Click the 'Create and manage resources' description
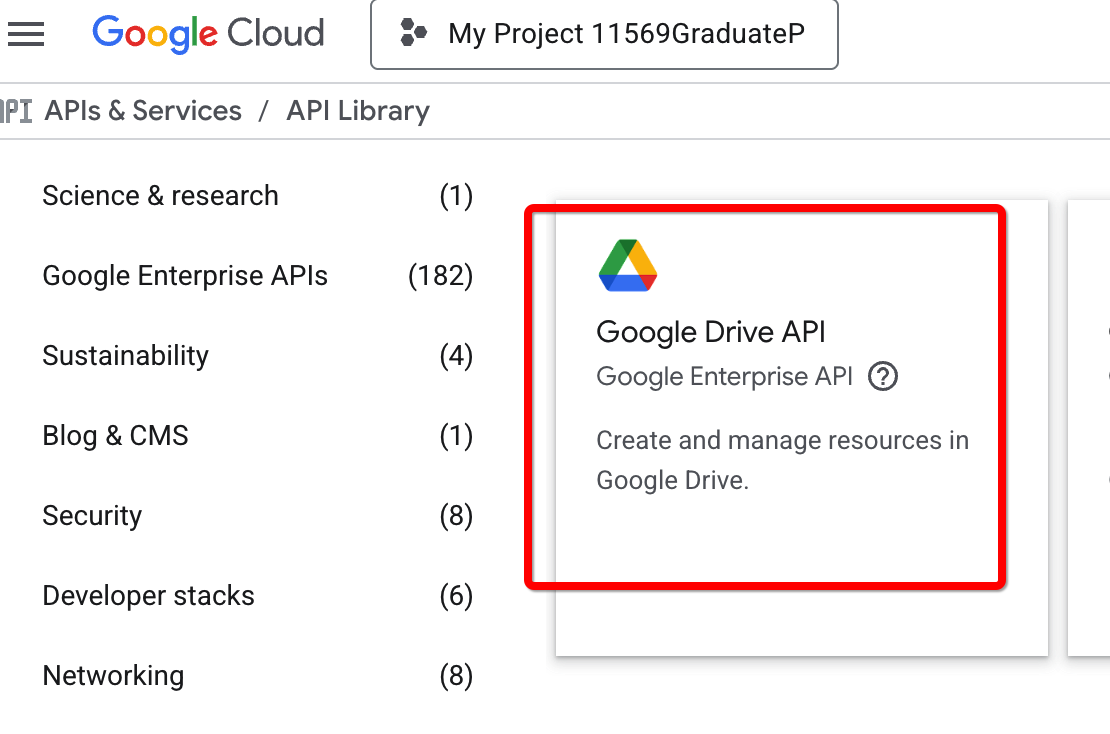The height and width of the screenshot is (734, 1110). (x=782, y=460)
